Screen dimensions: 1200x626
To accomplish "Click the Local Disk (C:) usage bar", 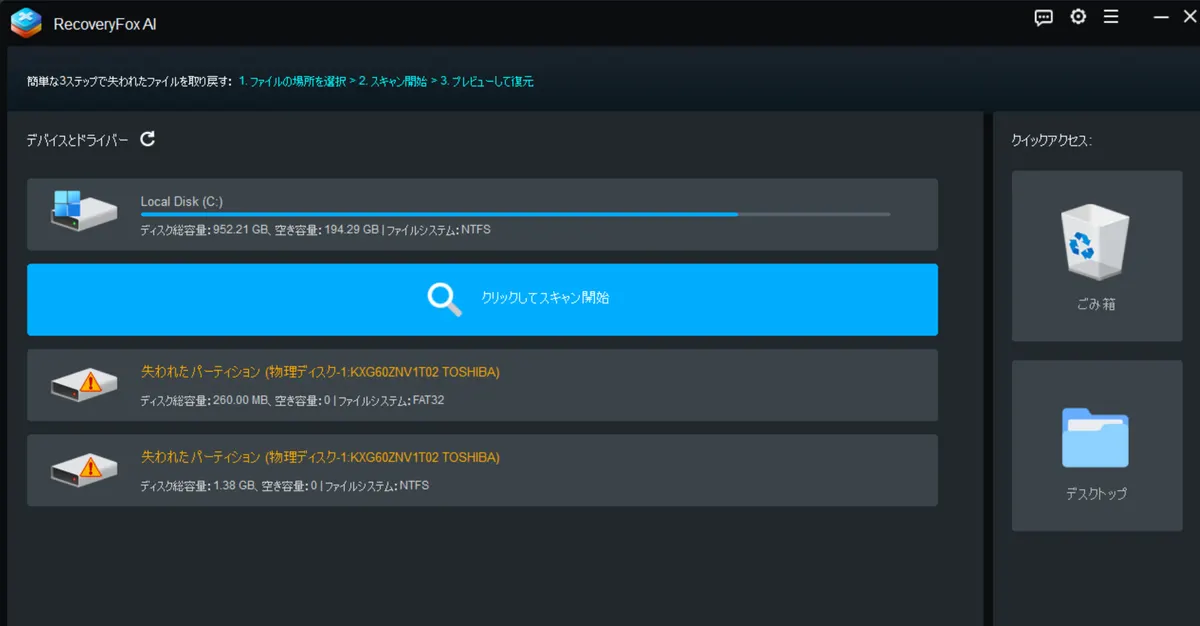I will [x=515, y=214].
